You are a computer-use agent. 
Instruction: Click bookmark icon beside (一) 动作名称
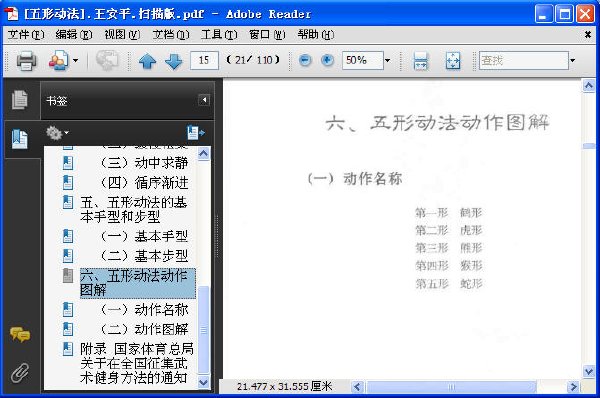pyautogui.click(x=68, y=310)
